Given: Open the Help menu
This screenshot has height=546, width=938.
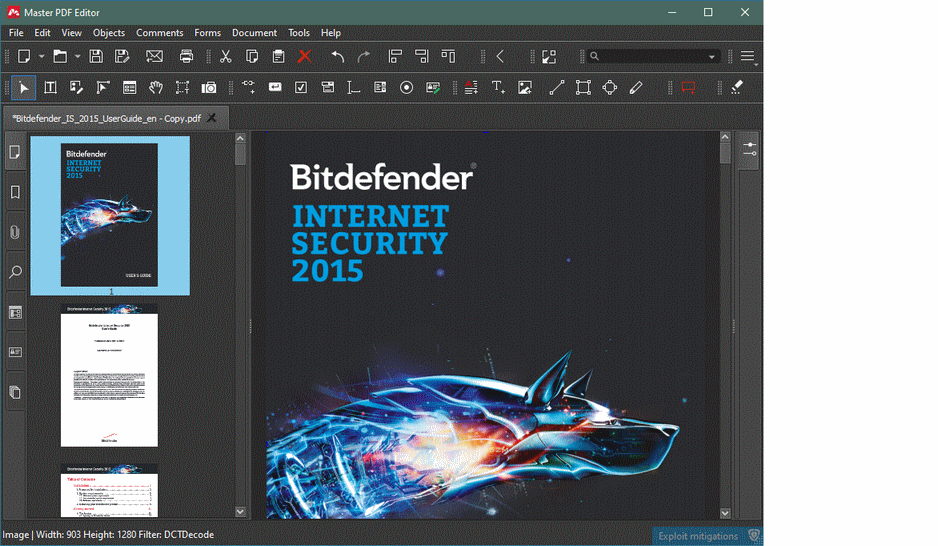Looking at the screenshot, I should click(x=331, y=33).
